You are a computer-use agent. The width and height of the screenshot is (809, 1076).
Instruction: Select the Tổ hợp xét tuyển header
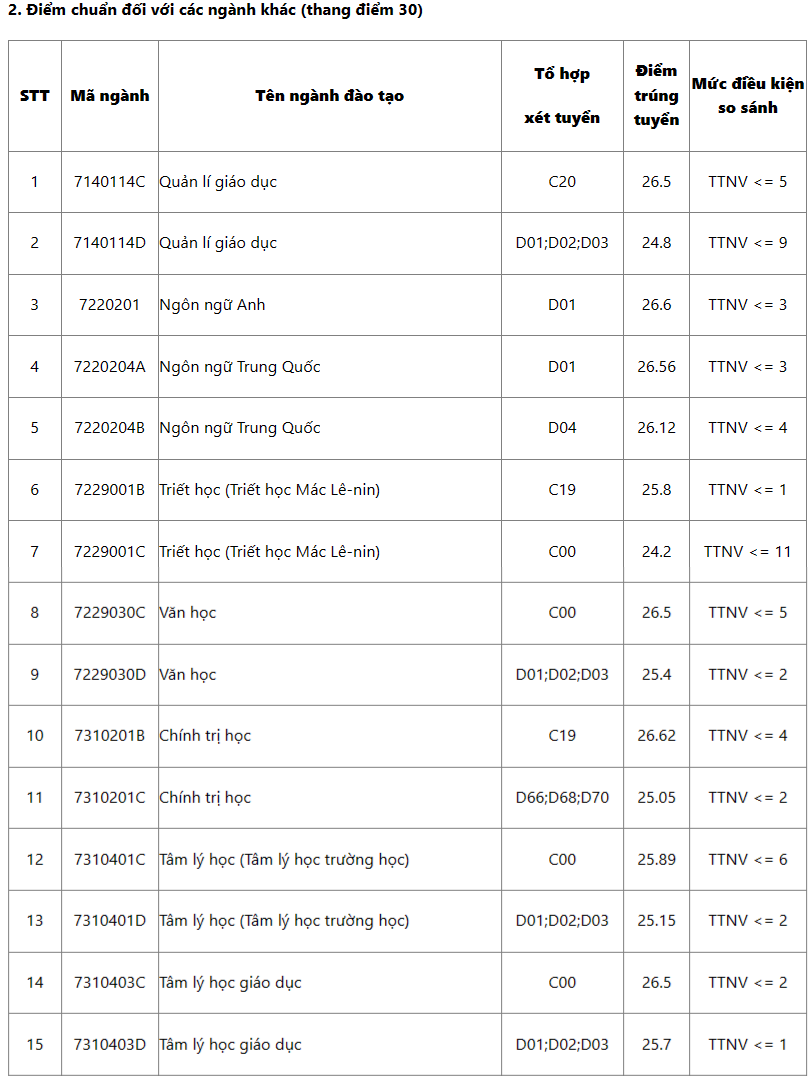tap(562, 96)
